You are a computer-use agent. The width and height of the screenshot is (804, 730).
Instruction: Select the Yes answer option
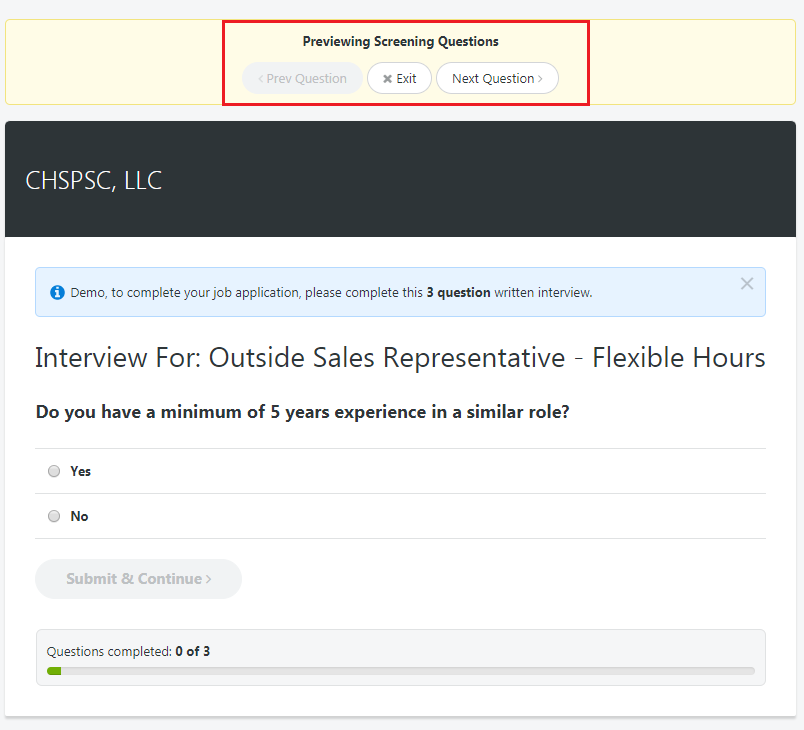click(x=54, y=471)
